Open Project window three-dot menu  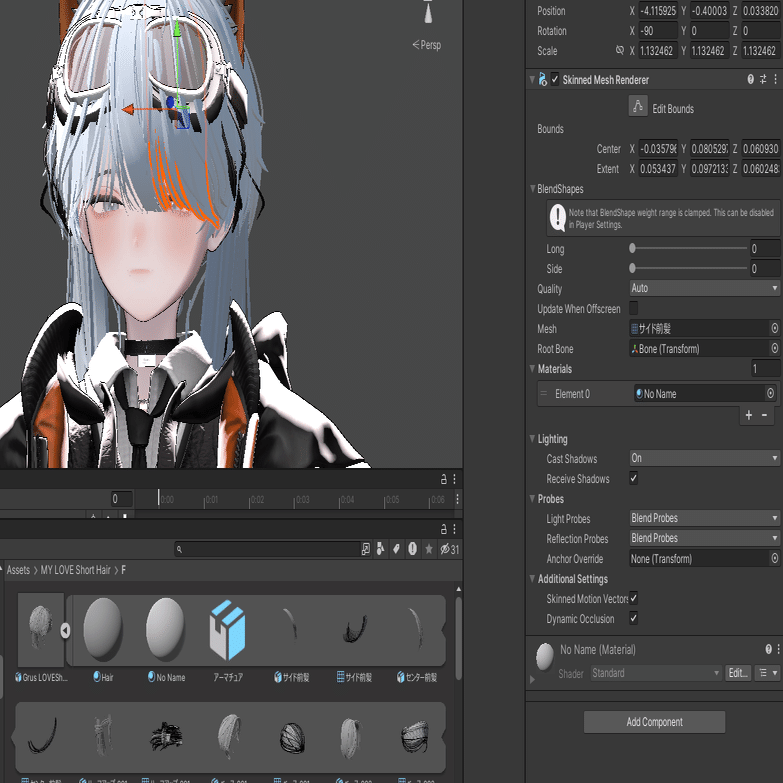(x=454, y=529)
